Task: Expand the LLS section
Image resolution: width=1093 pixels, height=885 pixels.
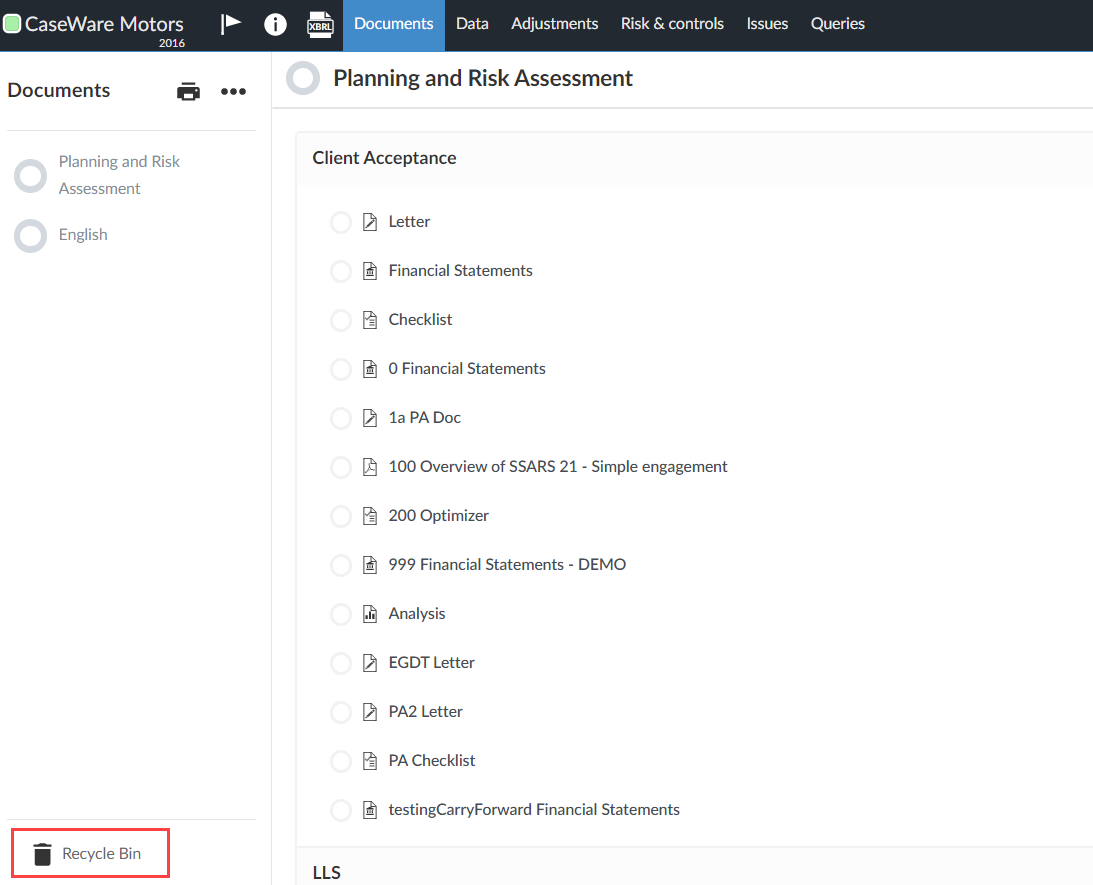Action: coord(327,872)
